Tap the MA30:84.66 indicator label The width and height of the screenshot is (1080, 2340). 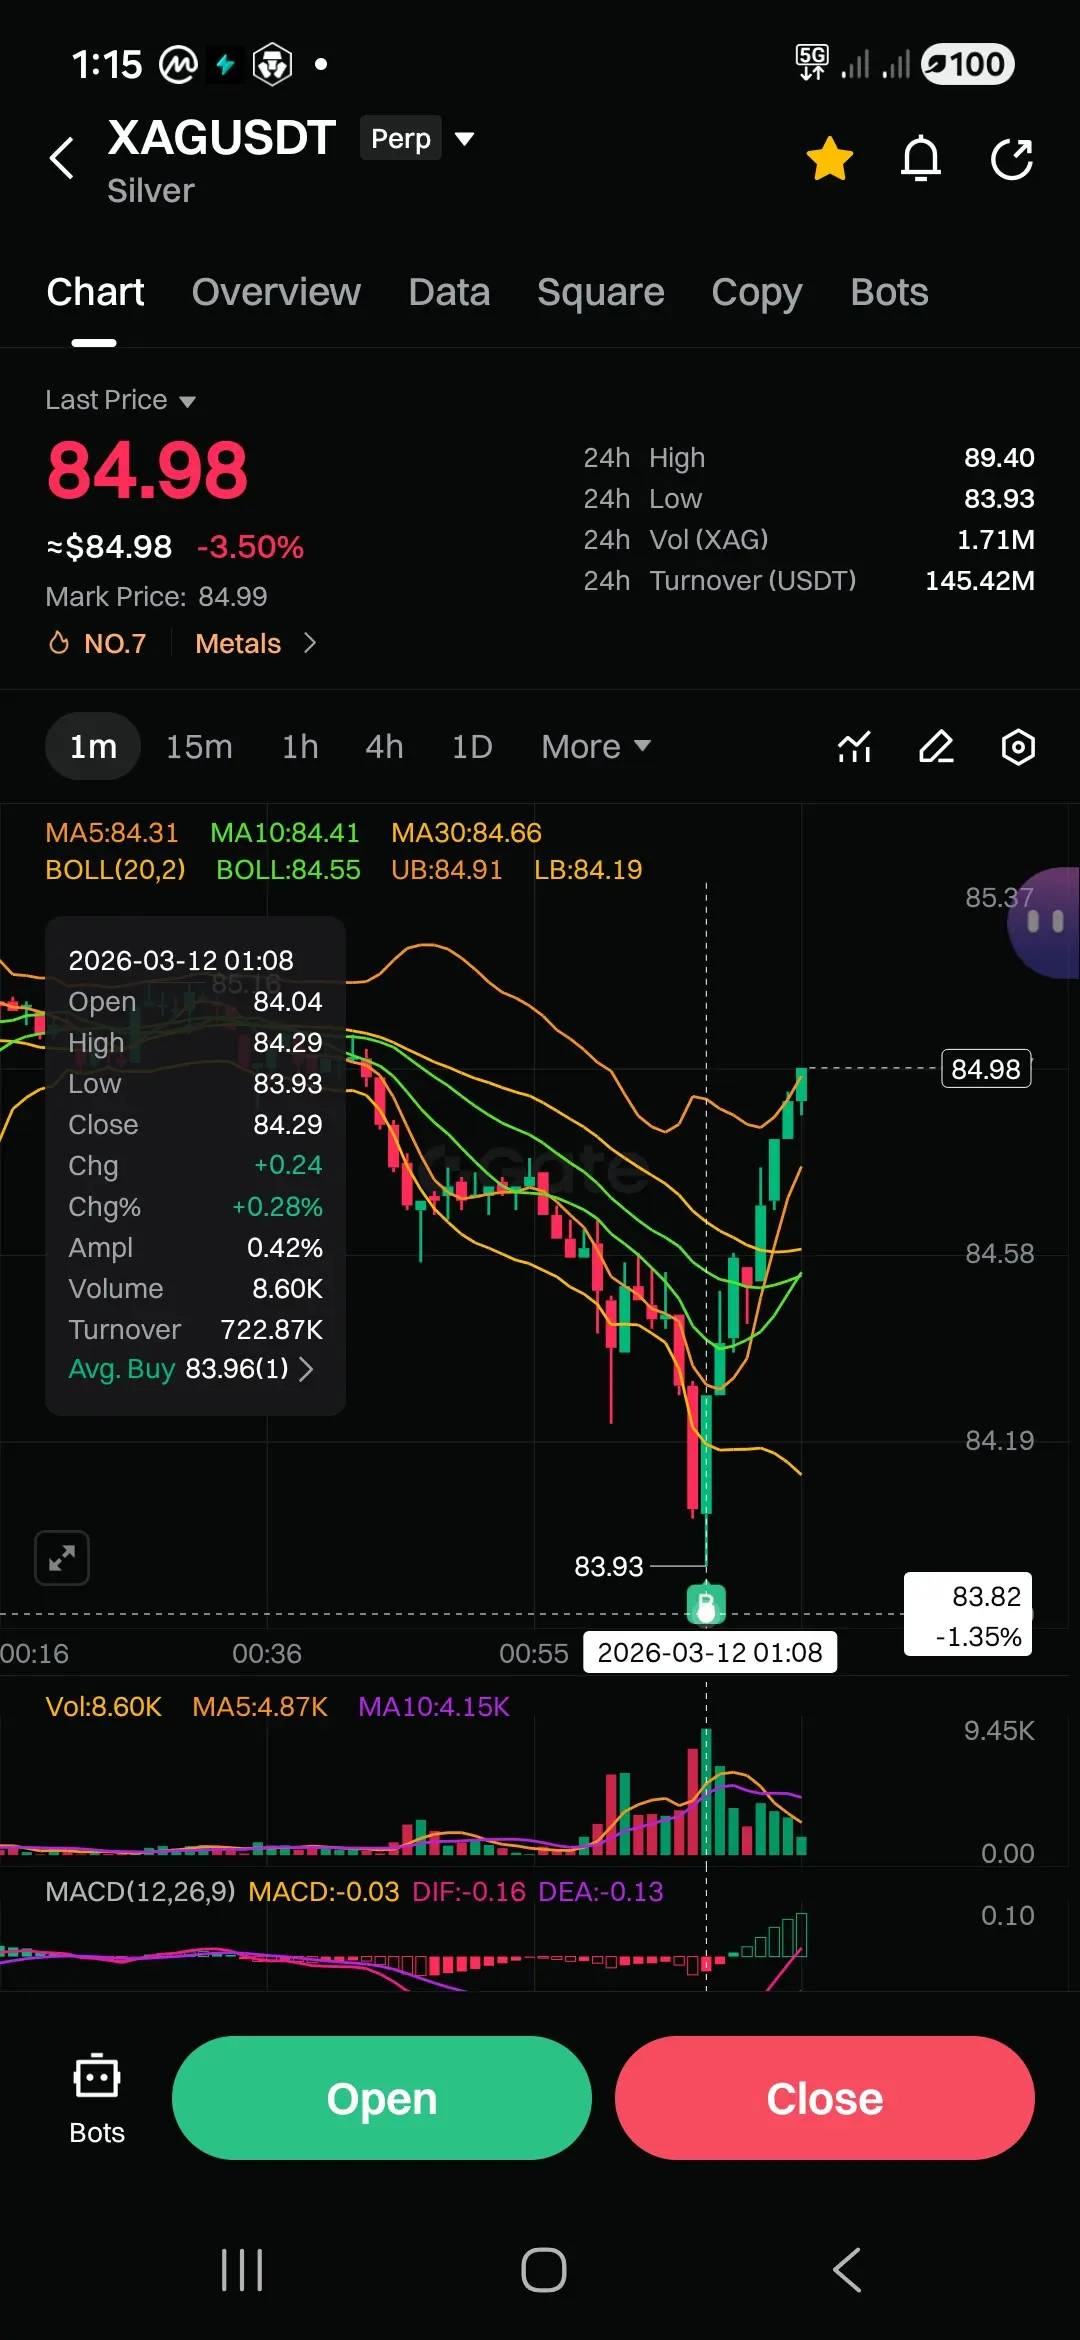coord(466,833)
